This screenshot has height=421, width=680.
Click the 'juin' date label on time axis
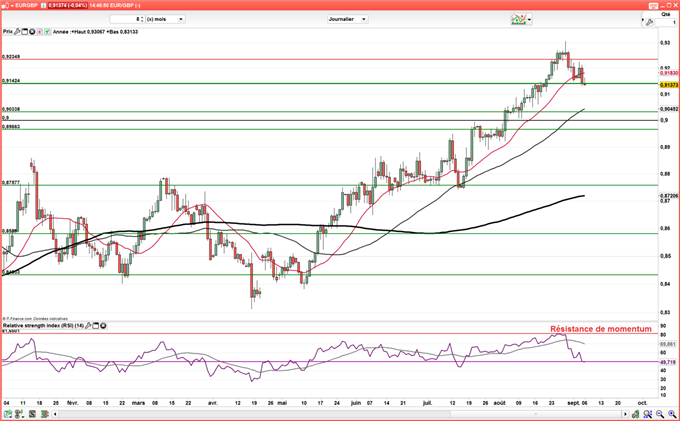356,403
